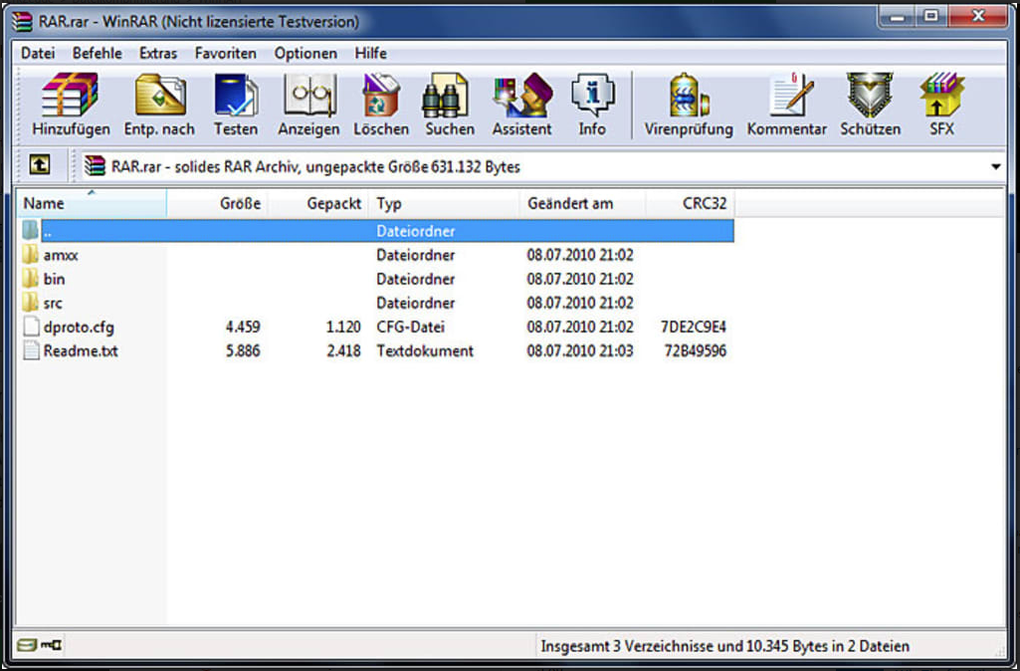Select bin folder name
Viewport: 1020px width, 671px height.
click(x=54, y=279)
